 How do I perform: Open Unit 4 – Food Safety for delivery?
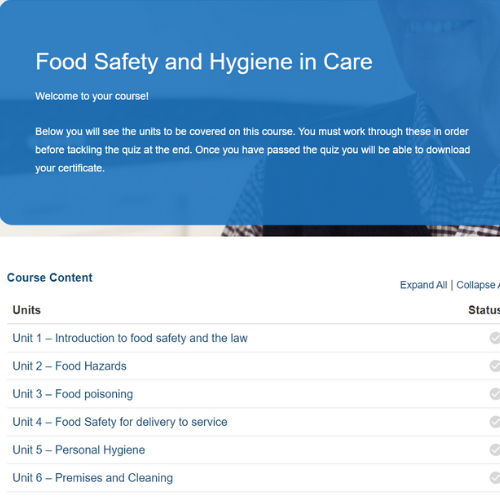click(x=120, y=422)
